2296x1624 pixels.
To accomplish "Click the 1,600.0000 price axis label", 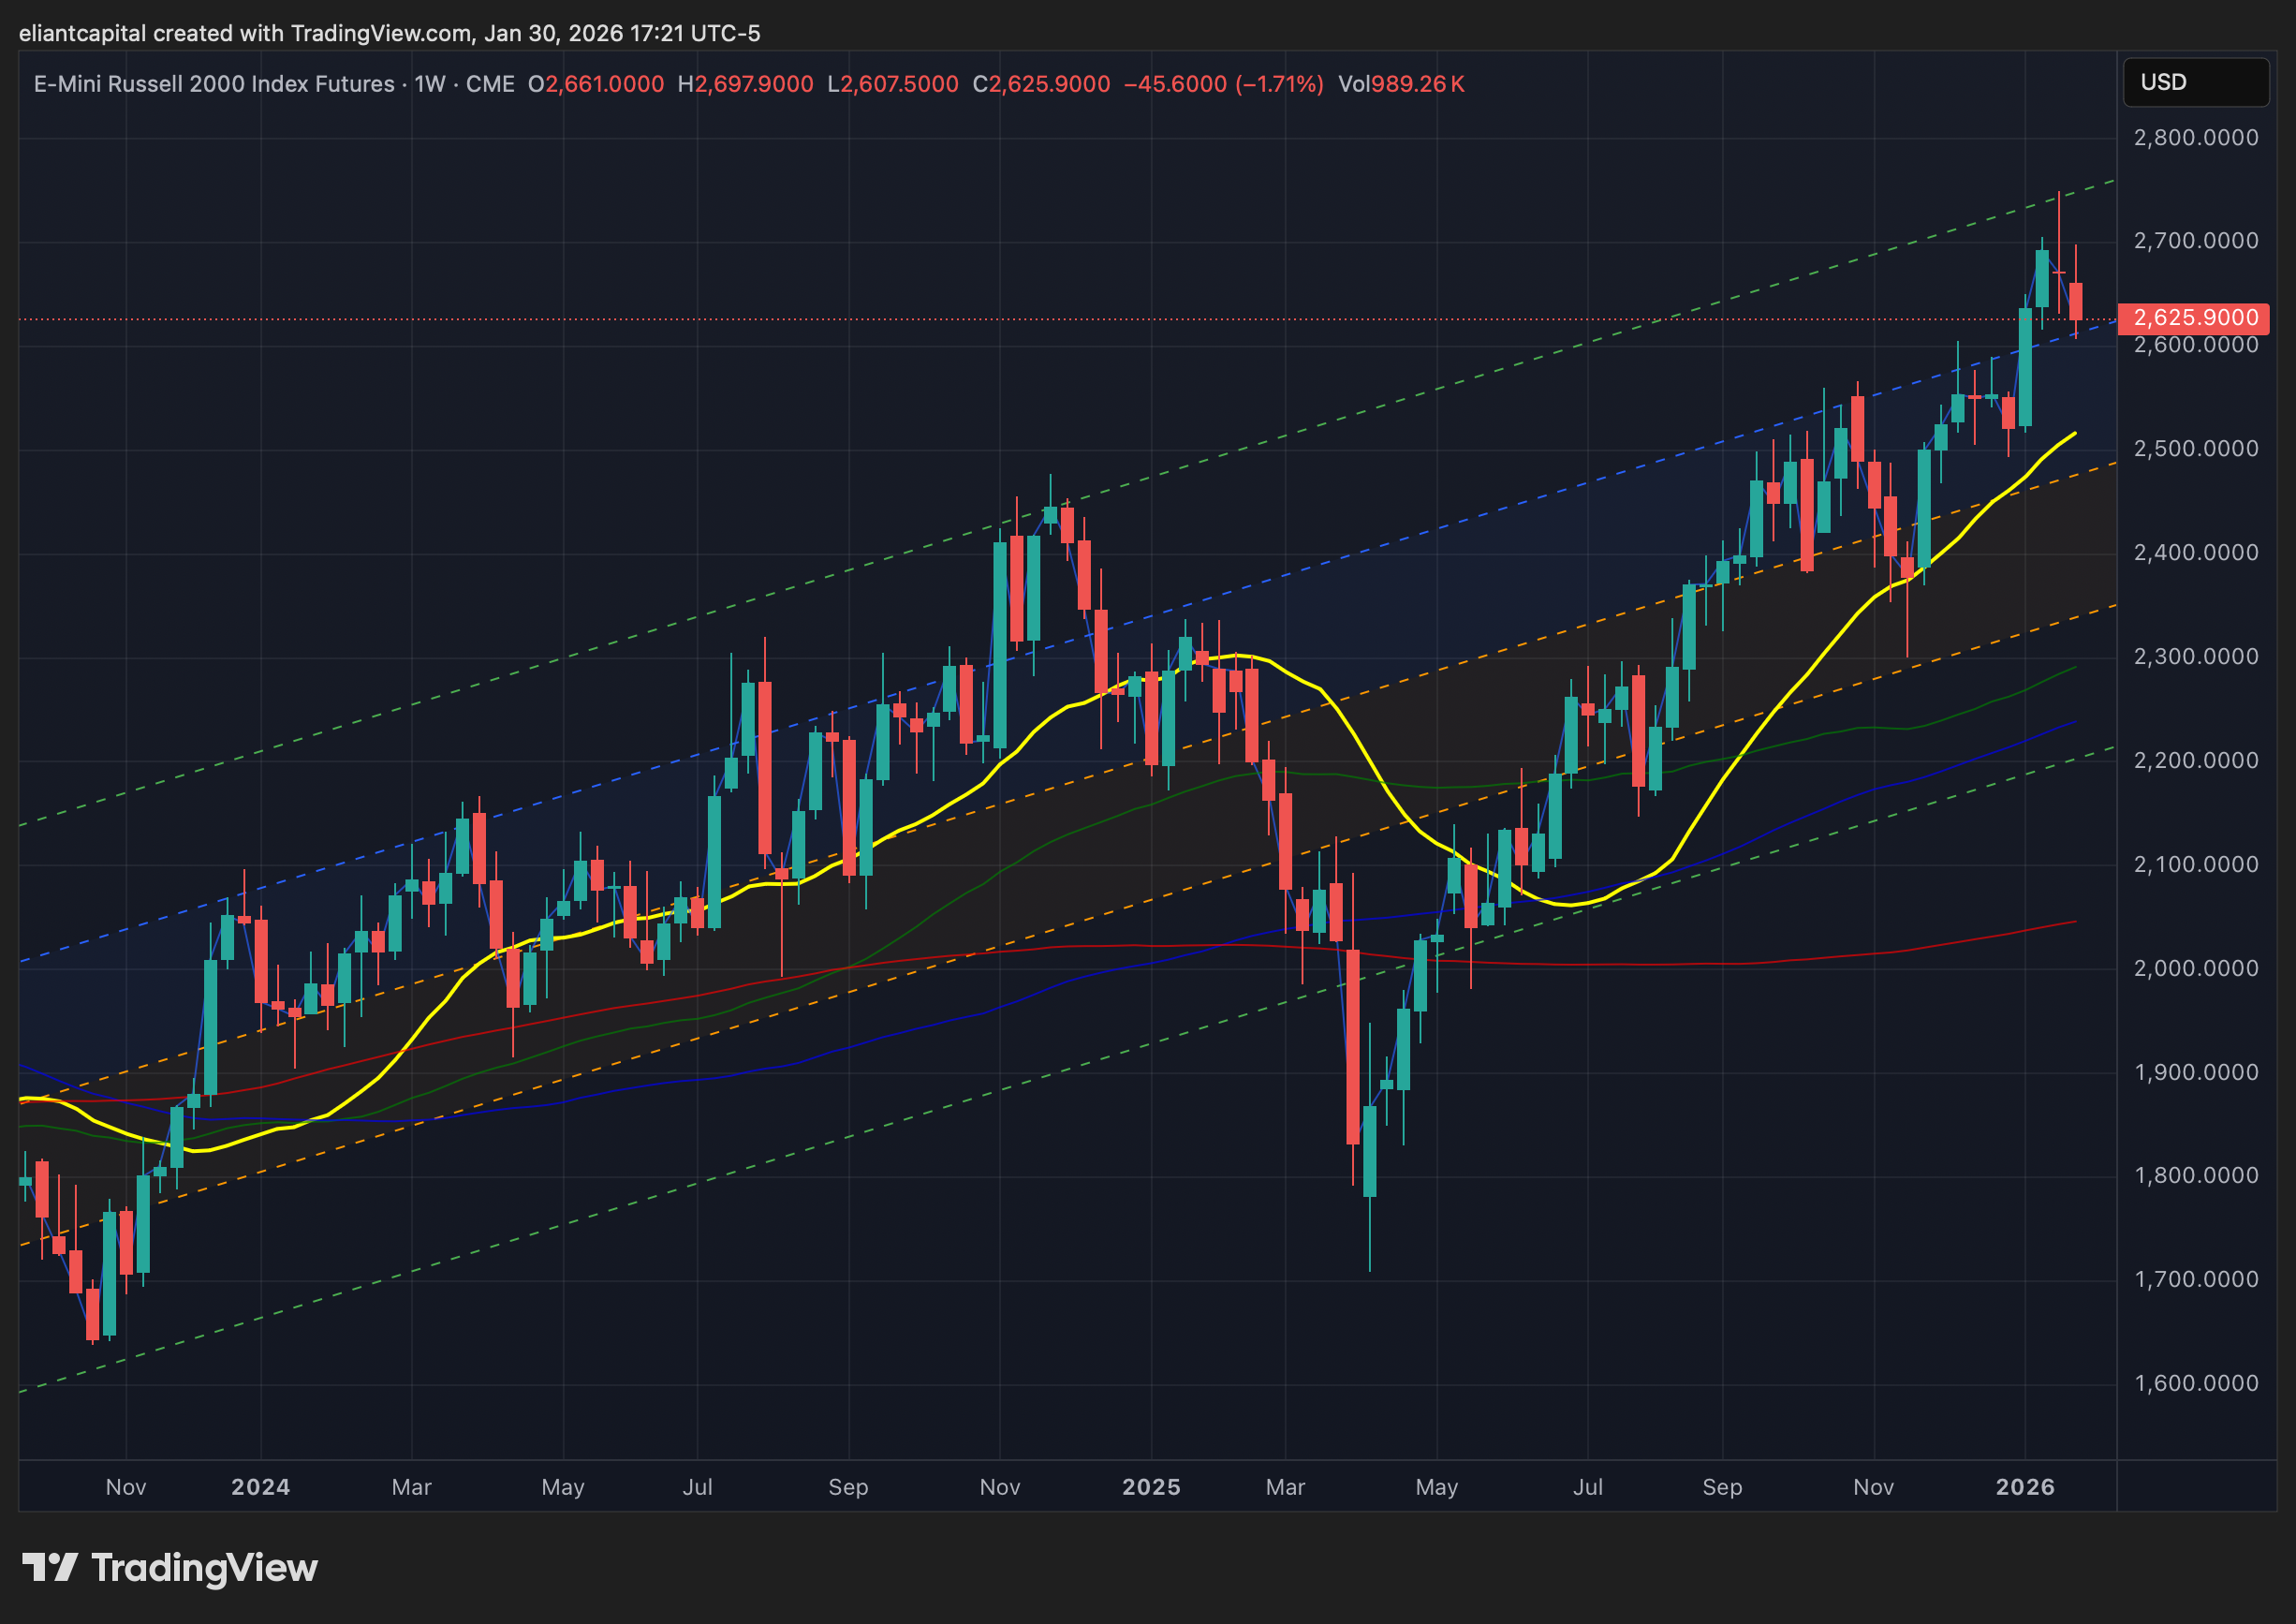I will [x=2195, y=1383].
